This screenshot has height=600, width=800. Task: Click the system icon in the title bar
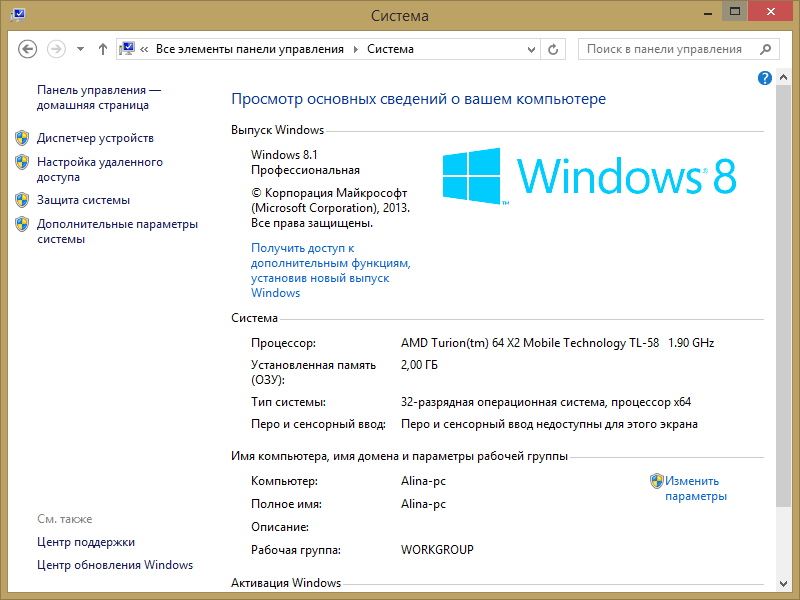(x=18, y=14)
